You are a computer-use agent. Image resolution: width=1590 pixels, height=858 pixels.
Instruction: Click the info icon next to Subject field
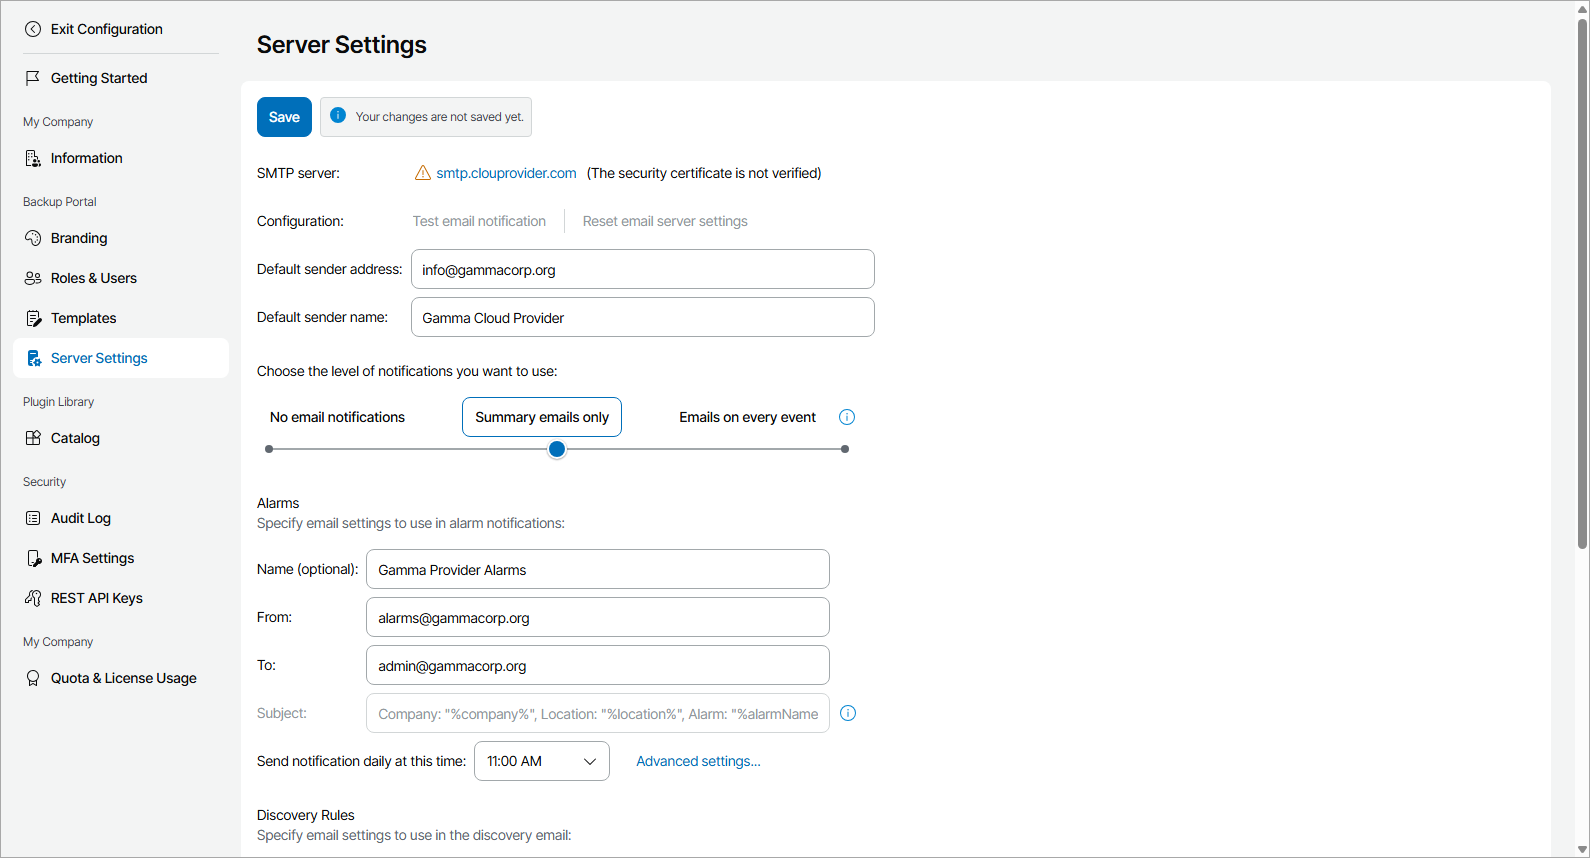point(848,713)
